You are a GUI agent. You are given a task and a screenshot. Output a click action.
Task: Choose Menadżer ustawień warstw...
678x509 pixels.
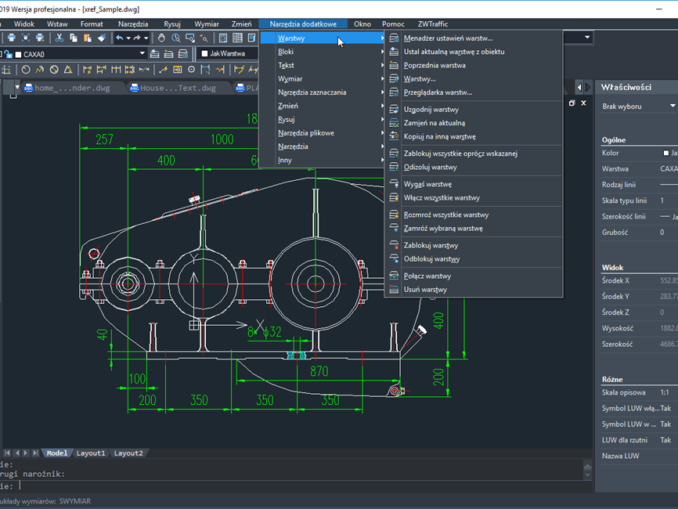tap(473, 38)
